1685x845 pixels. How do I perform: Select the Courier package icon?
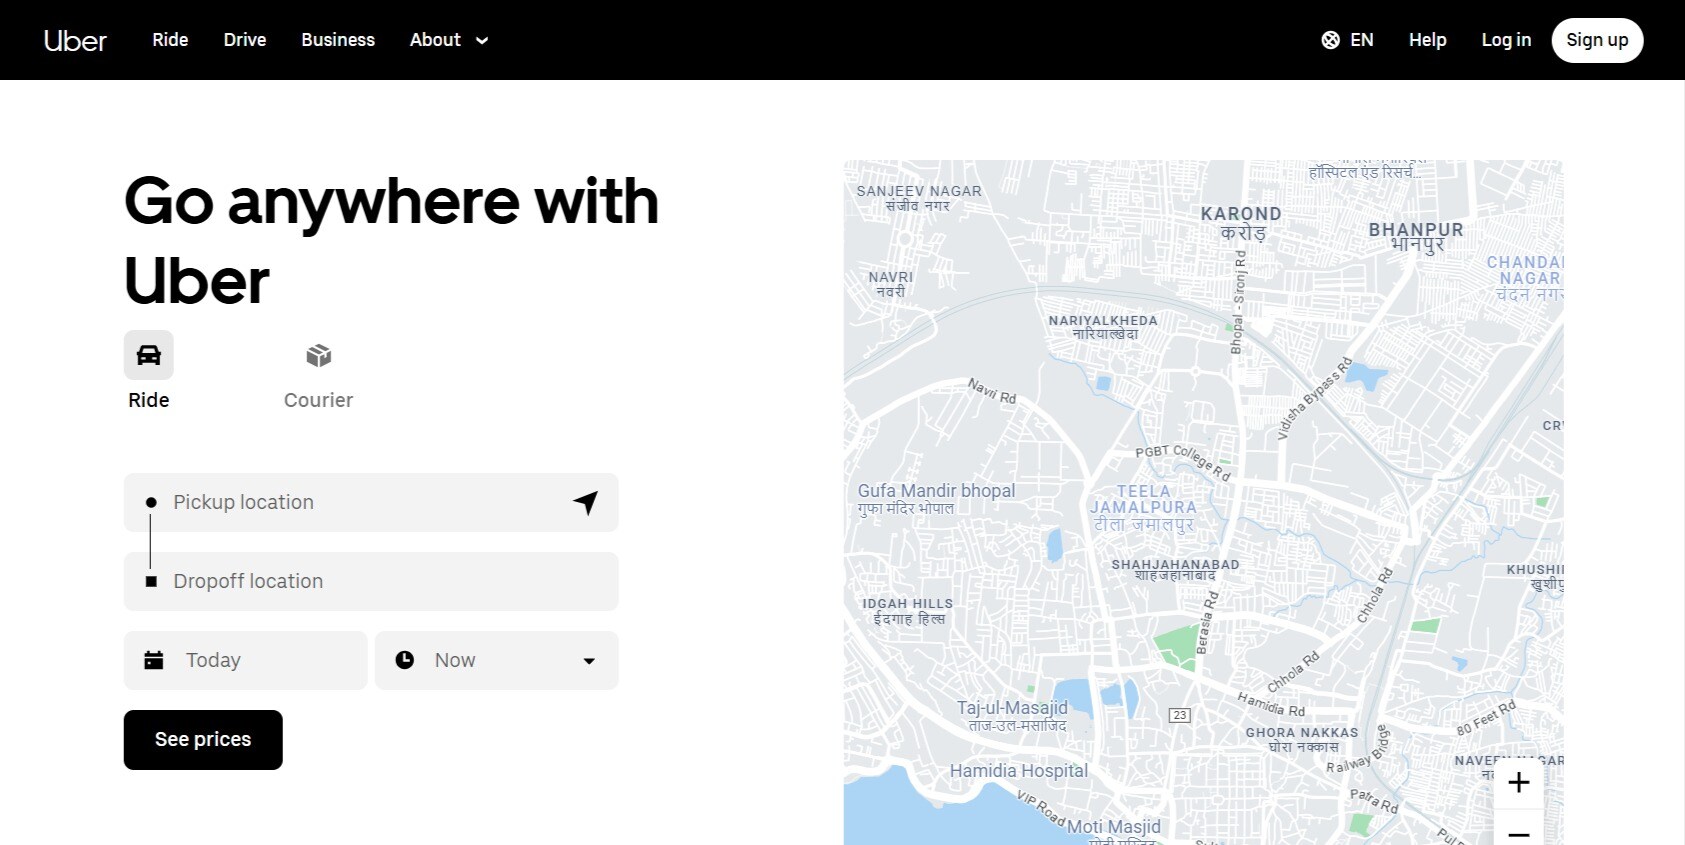(319, 355)
